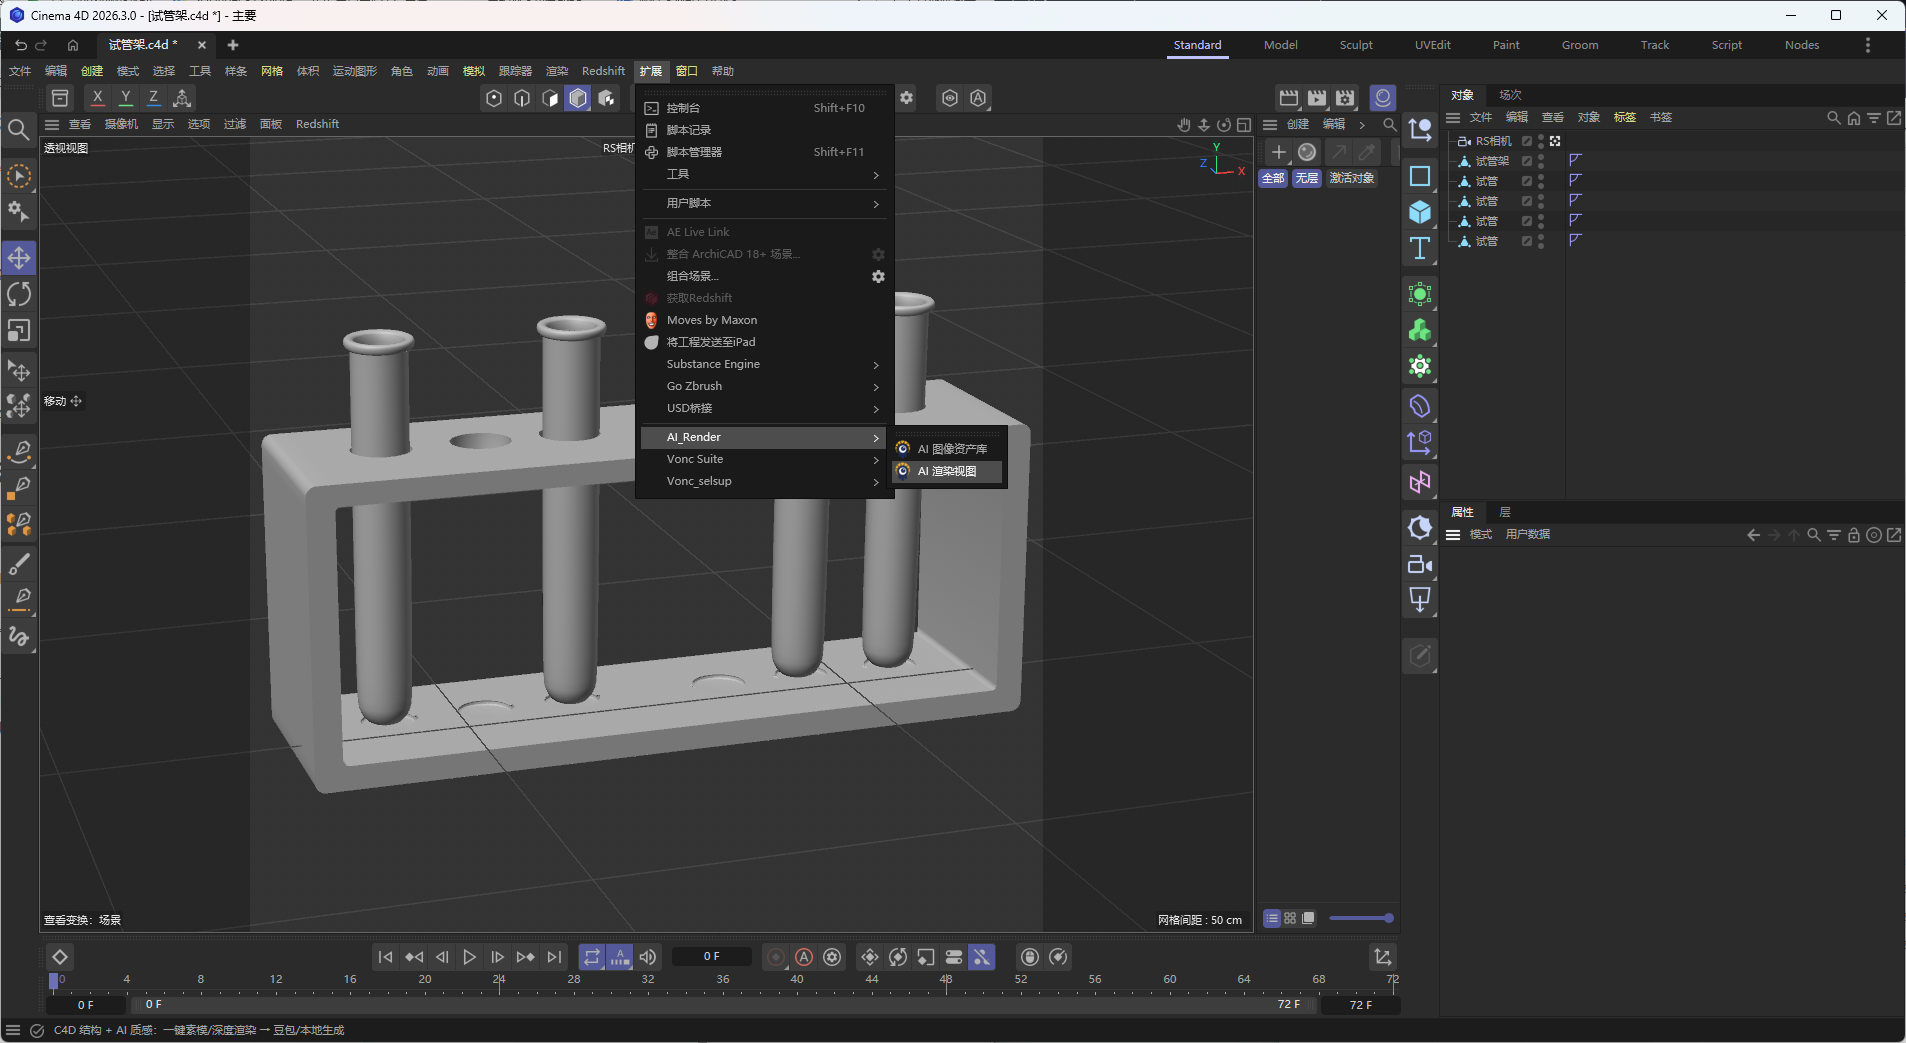Expand the Vonc Suite submenu
Image resolution: width=1906 pixels, height=1043 pixels.
[x=766, y=459]
